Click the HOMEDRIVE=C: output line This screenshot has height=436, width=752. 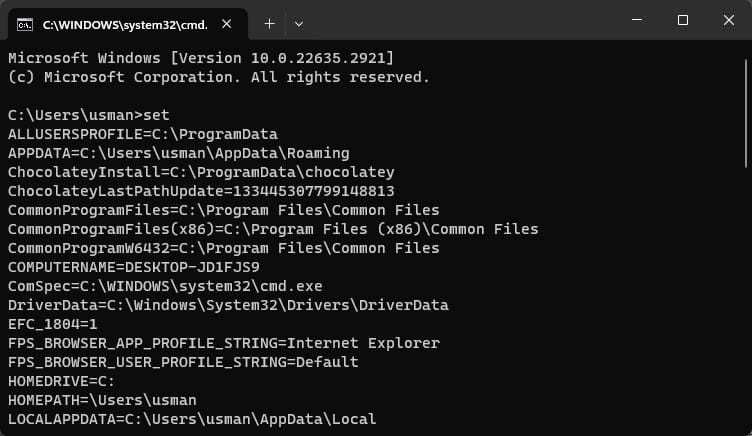[x=61, y=381]
